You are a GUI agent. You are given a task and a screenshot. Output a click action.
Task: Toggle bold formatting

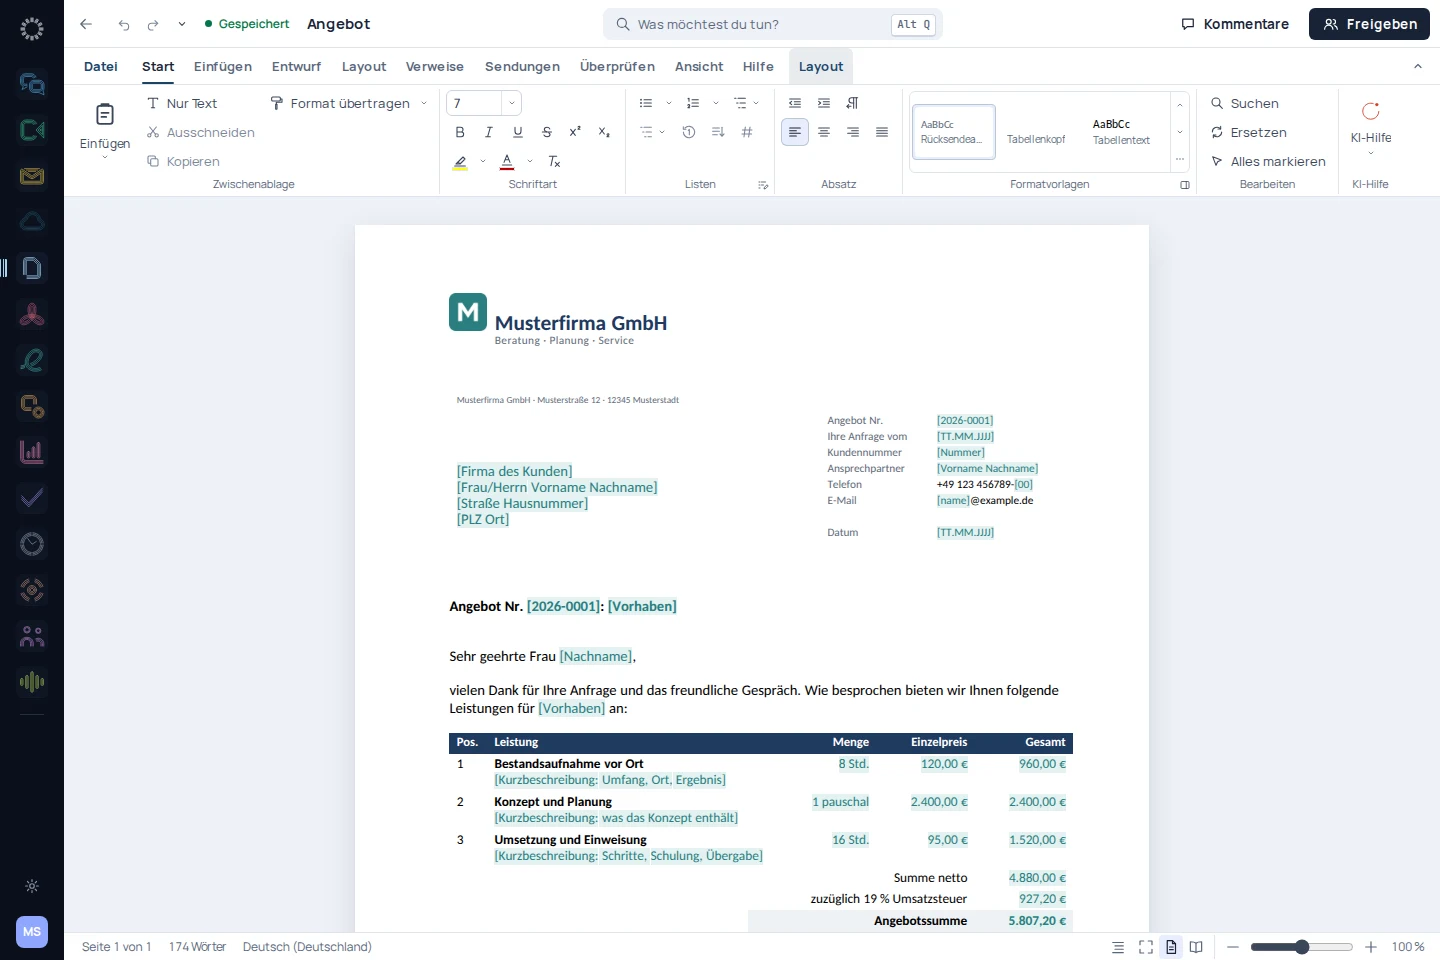[460, 132]
